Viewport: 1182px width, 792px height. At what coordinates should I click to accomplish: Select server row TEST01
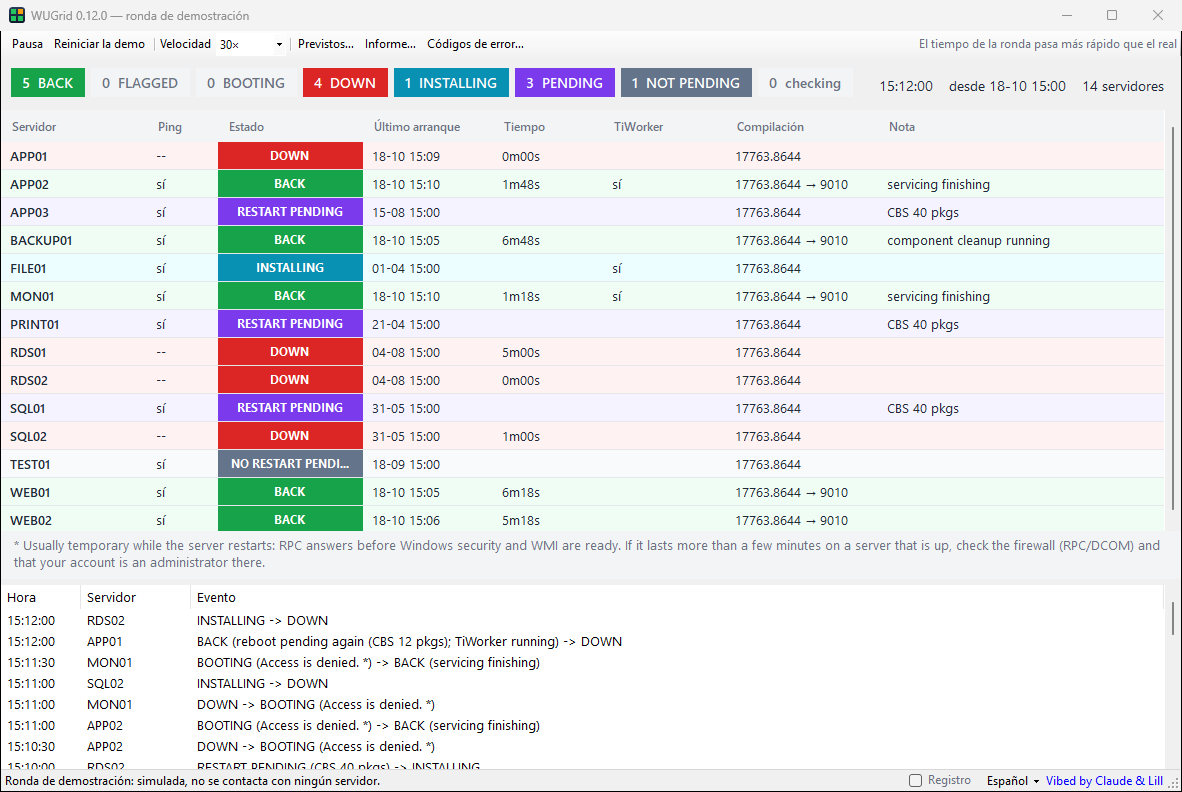(582, 464)
